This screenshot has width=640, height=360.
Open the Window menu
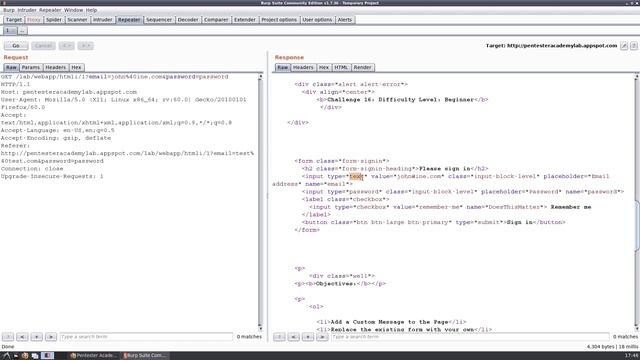click(73, 10)
